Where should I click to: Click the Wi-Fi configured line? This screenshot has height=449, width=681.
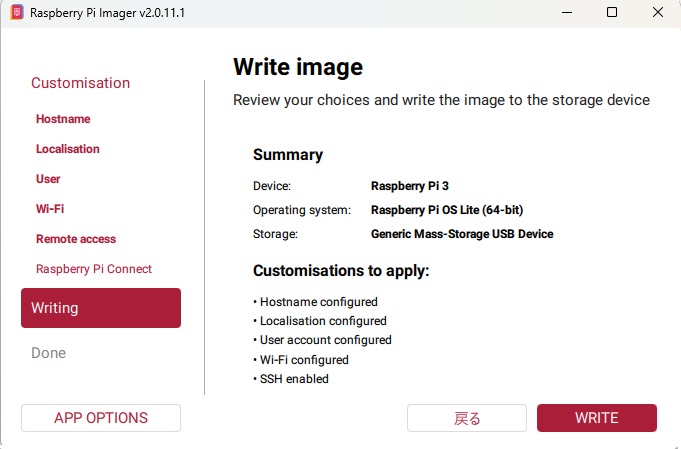coord(301,360)
